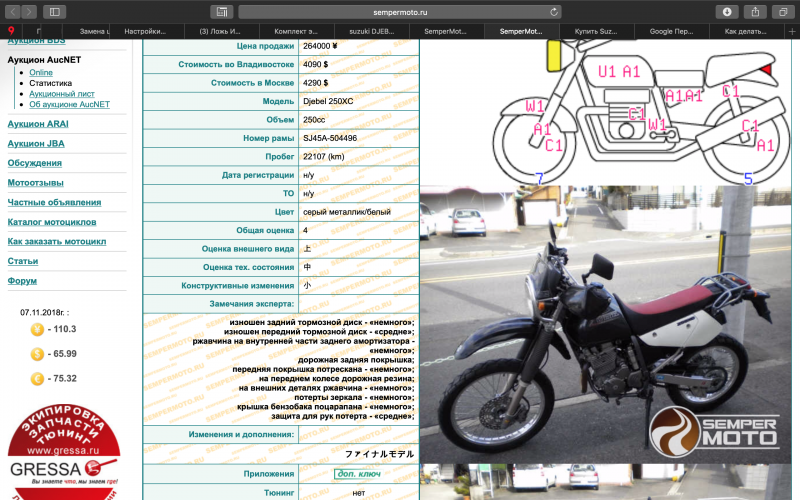This screenshot has width=800, height=500.
Task: Click the frame number 'SJ45A-504496'
Action: pos(330,138)
